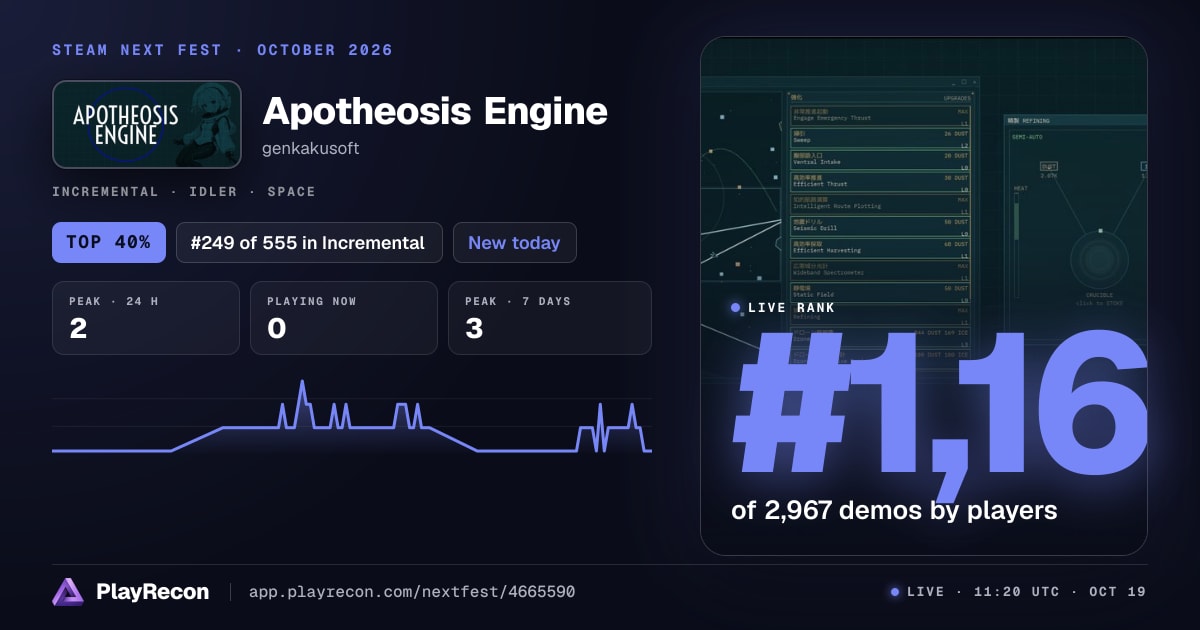This screenshot has height=630, width=1200.
Task: Open the Apotheosis Engine logo thumbnail
Action: [147, 124]
